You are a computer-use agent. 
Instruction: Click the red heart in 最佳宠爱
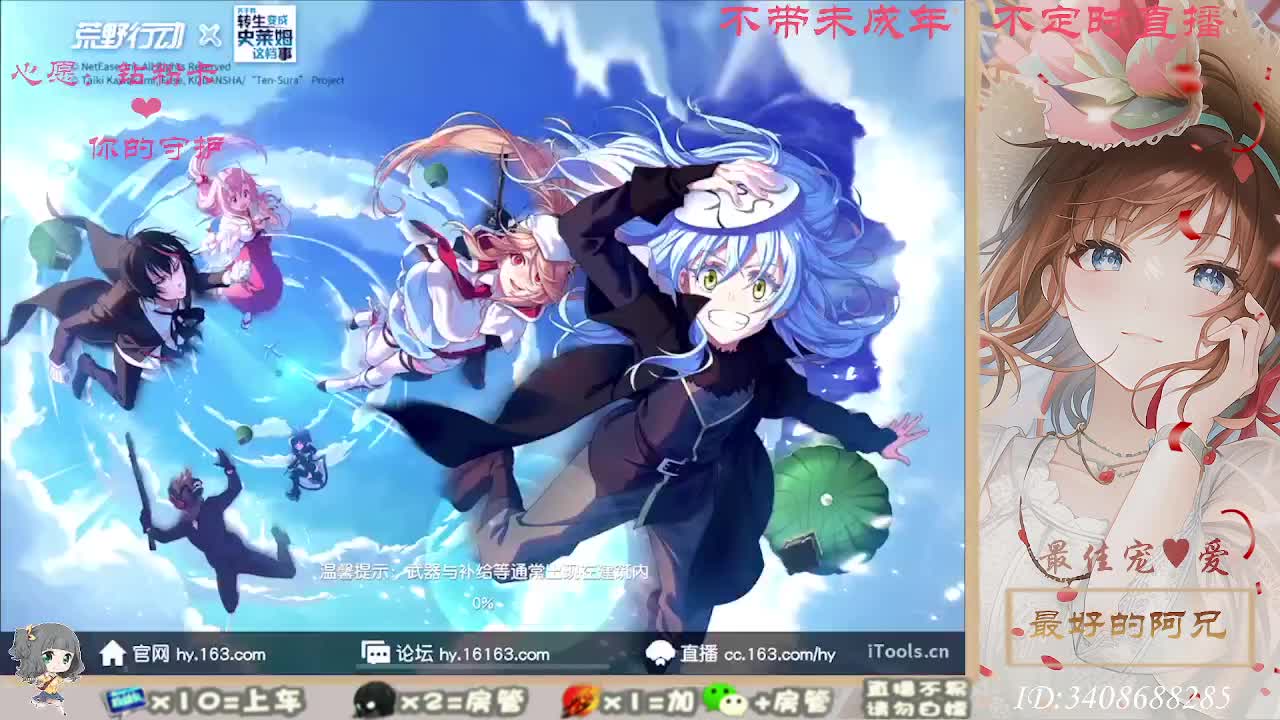tap(1176, 552)
